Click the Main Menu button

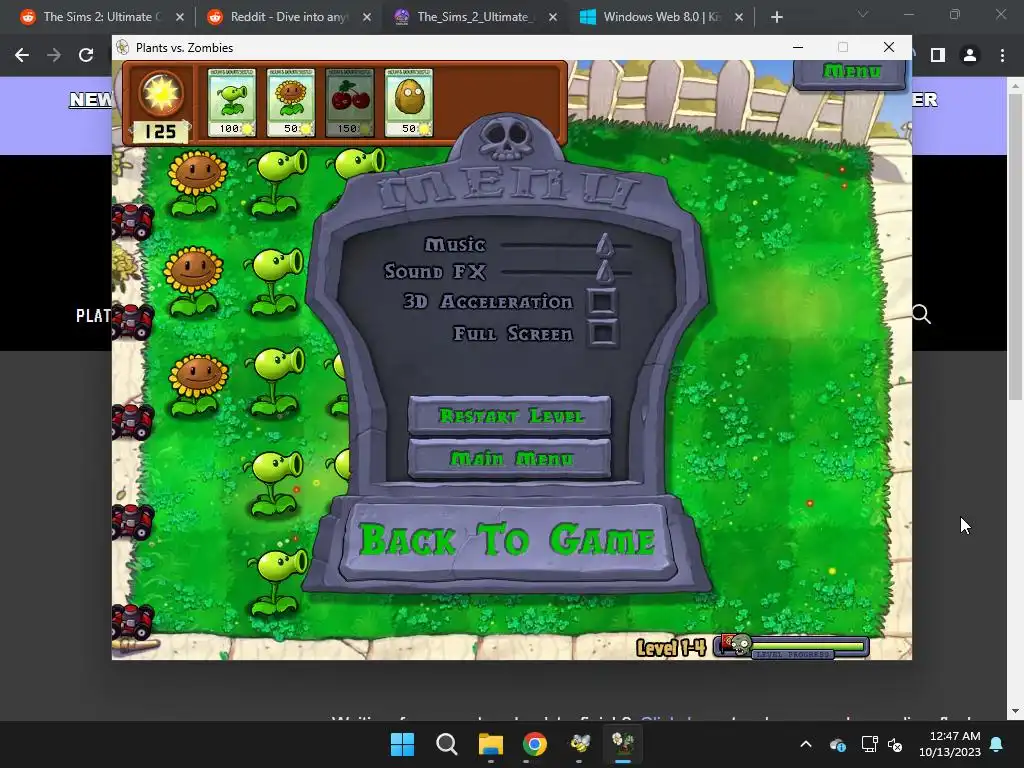pos(509,458)
